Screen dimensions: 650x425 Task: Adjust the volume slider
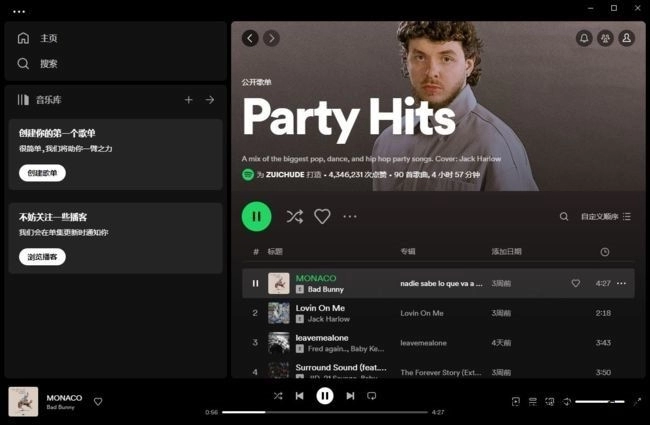(600, 401)
